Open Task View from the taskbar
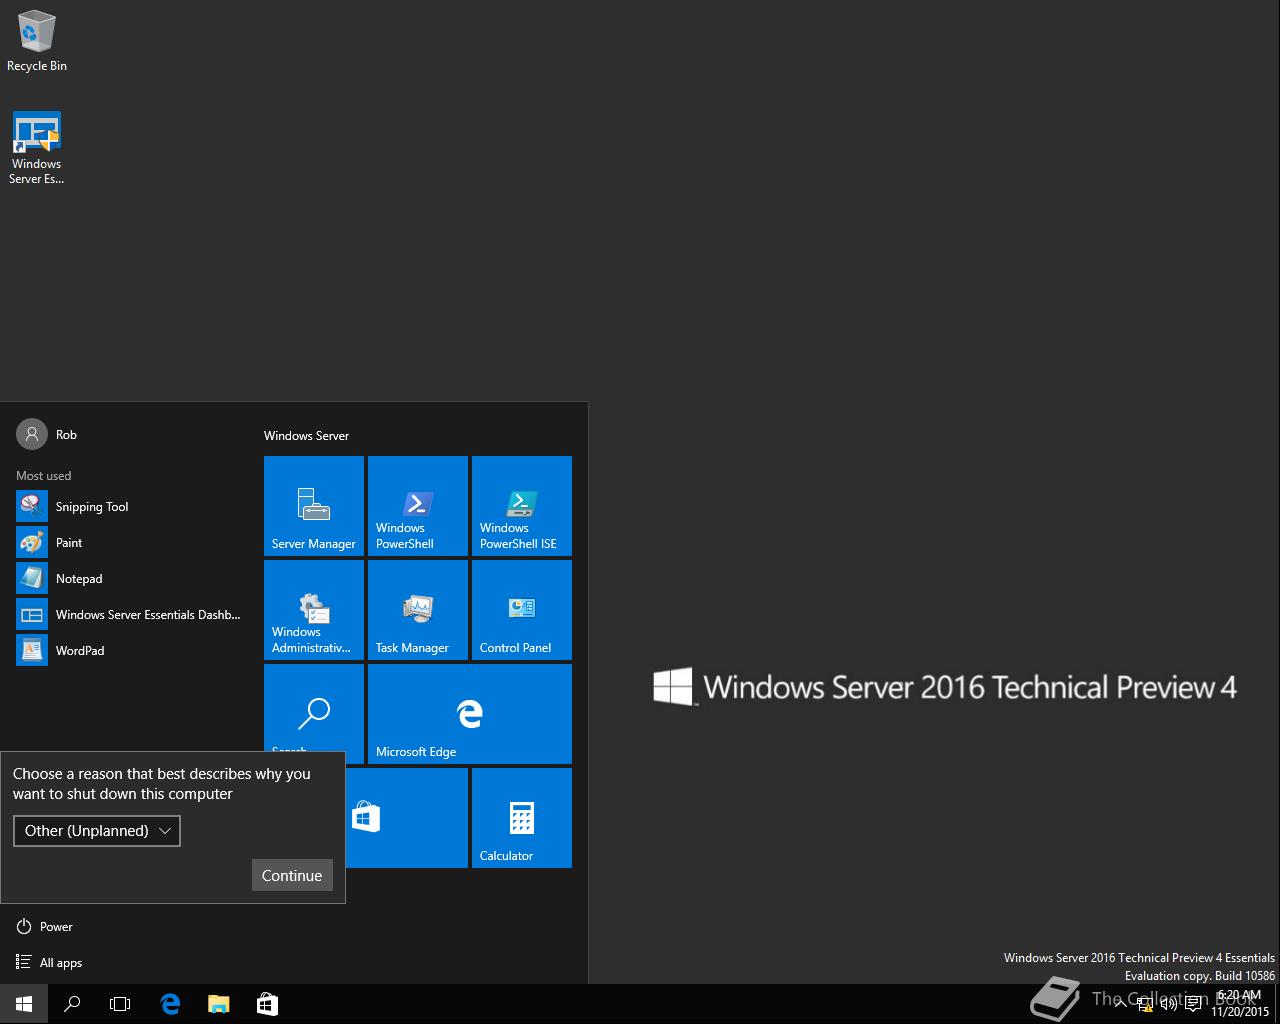Viewport: 1280px width, 1024px height. (120, 1004)
